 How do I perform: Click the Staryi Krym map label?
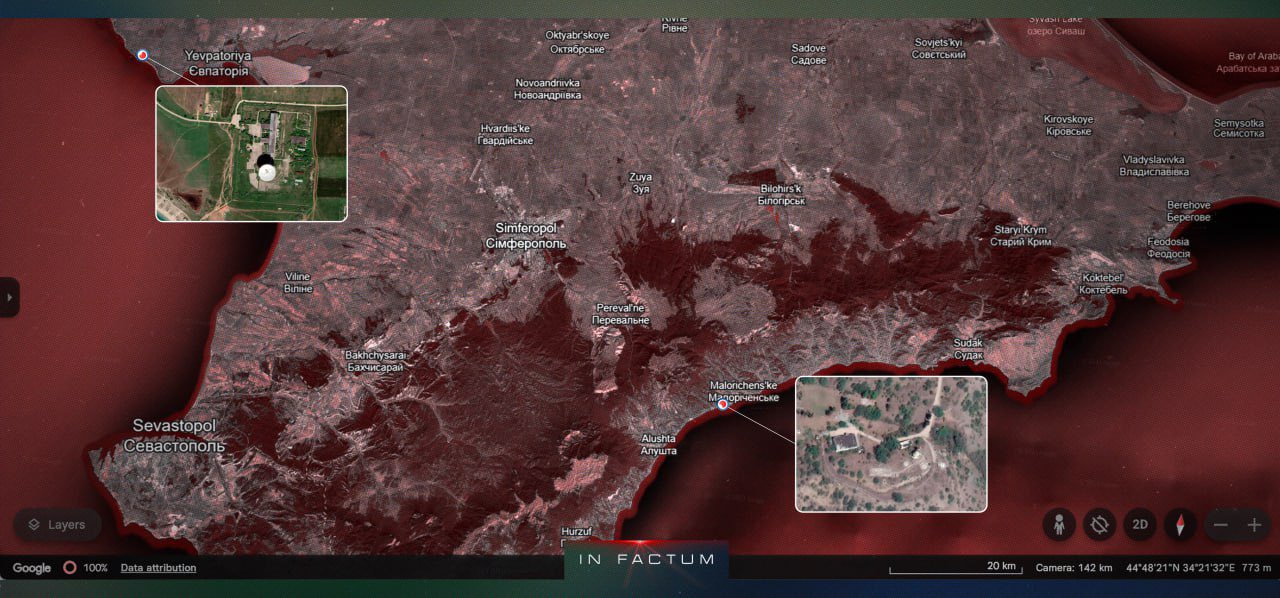1021,236
